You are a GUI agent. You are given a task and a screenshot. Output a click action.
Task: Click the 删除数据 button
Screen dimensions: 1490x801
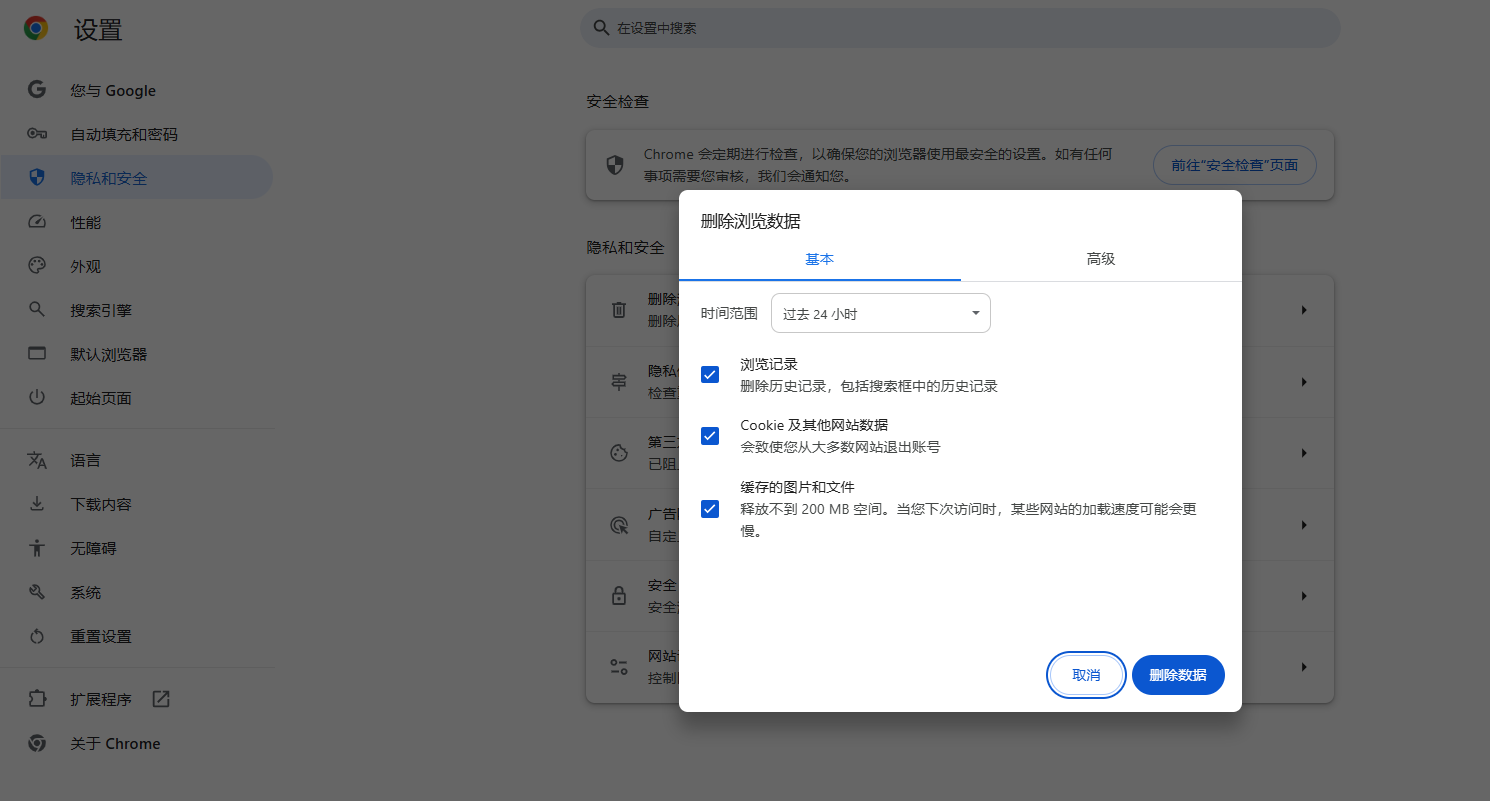pos(1178,675)
